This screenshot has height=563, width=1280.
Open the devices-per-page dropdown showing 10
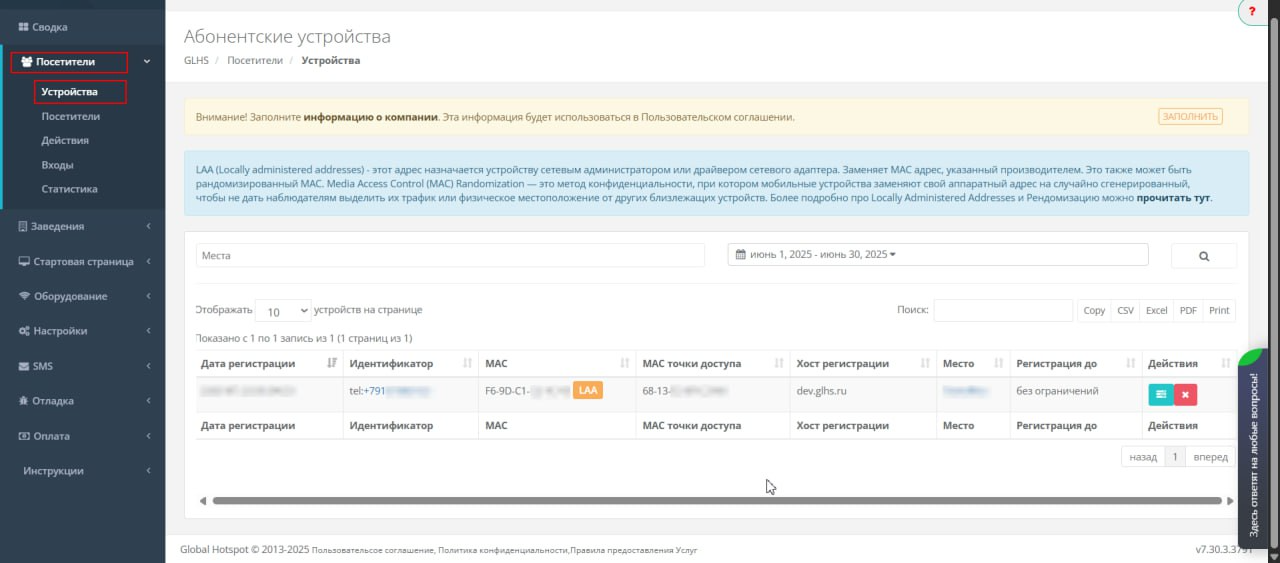pos(283,311)
